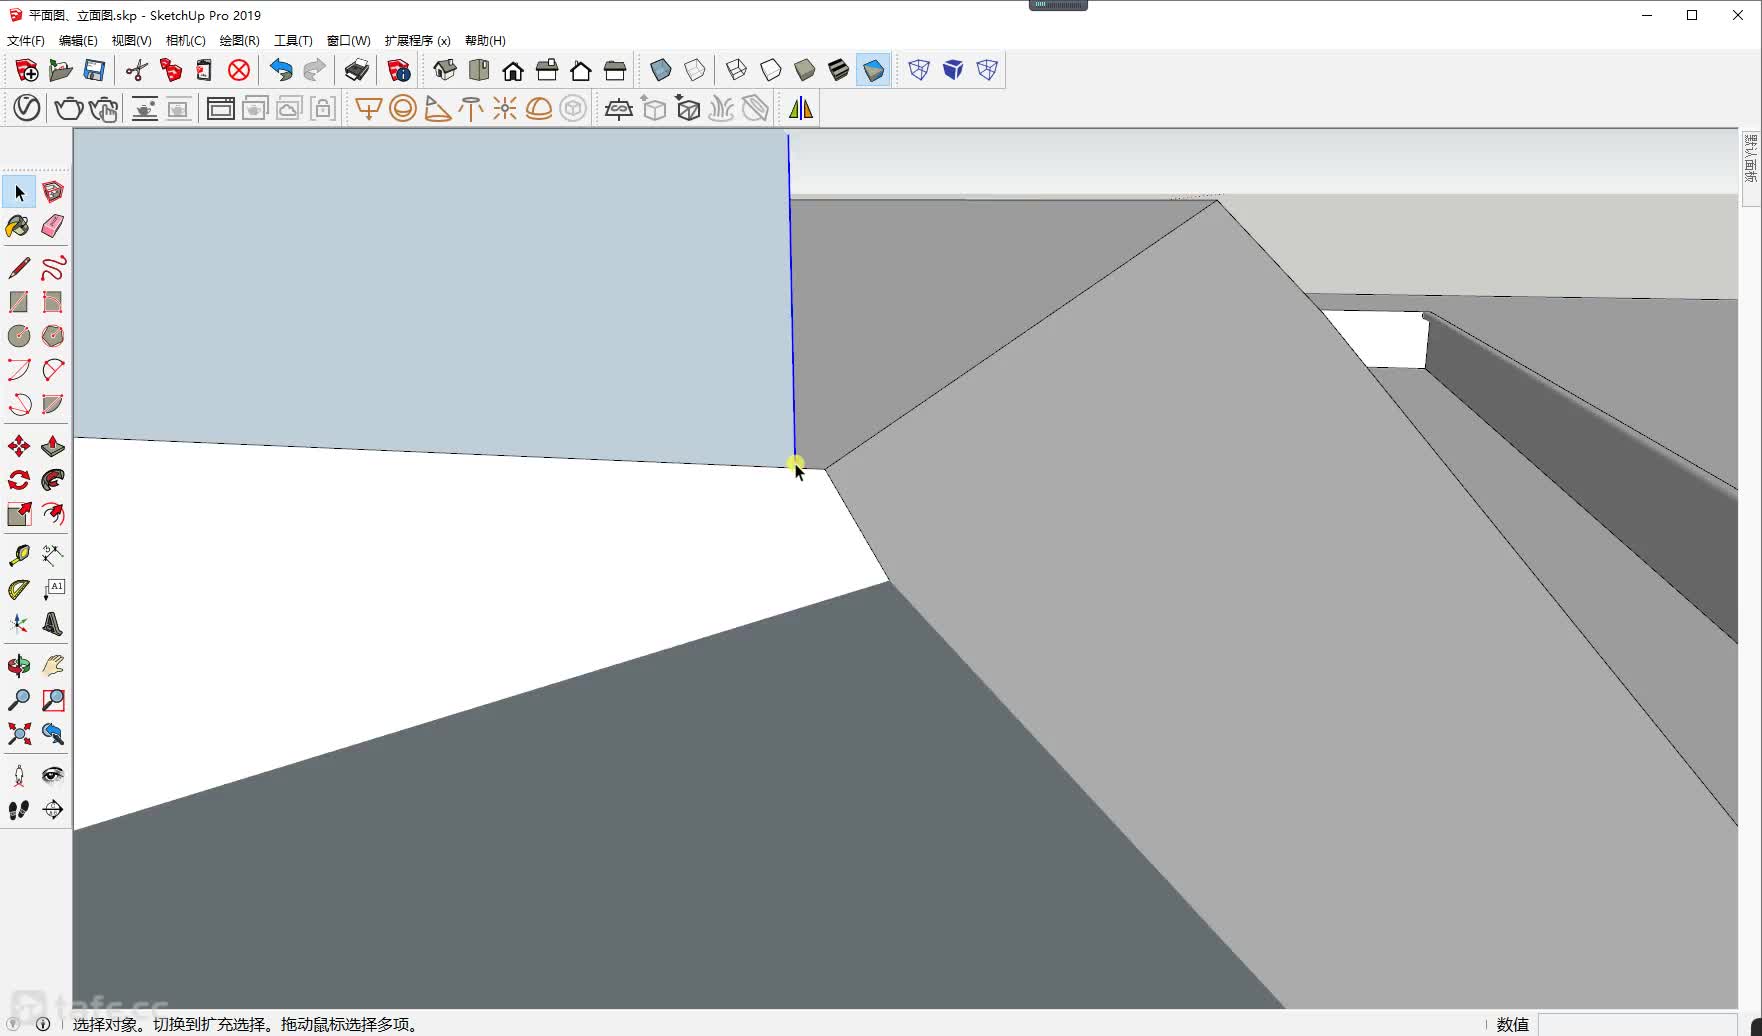Start V-Ray render teapot icon
1762x1036 pixels.
(x=69, y=108)
